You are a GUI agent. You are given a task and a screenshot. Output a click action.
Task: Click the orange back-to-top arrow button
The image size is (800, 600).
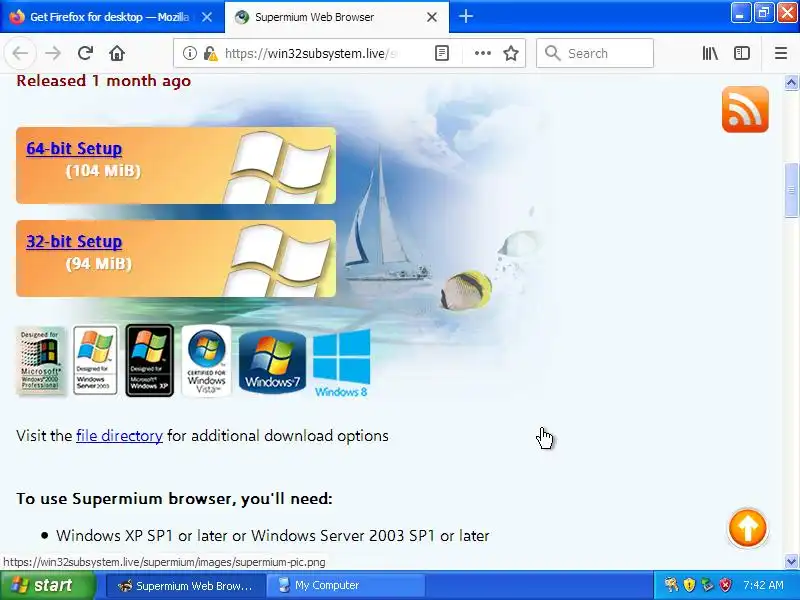point(747,528)
